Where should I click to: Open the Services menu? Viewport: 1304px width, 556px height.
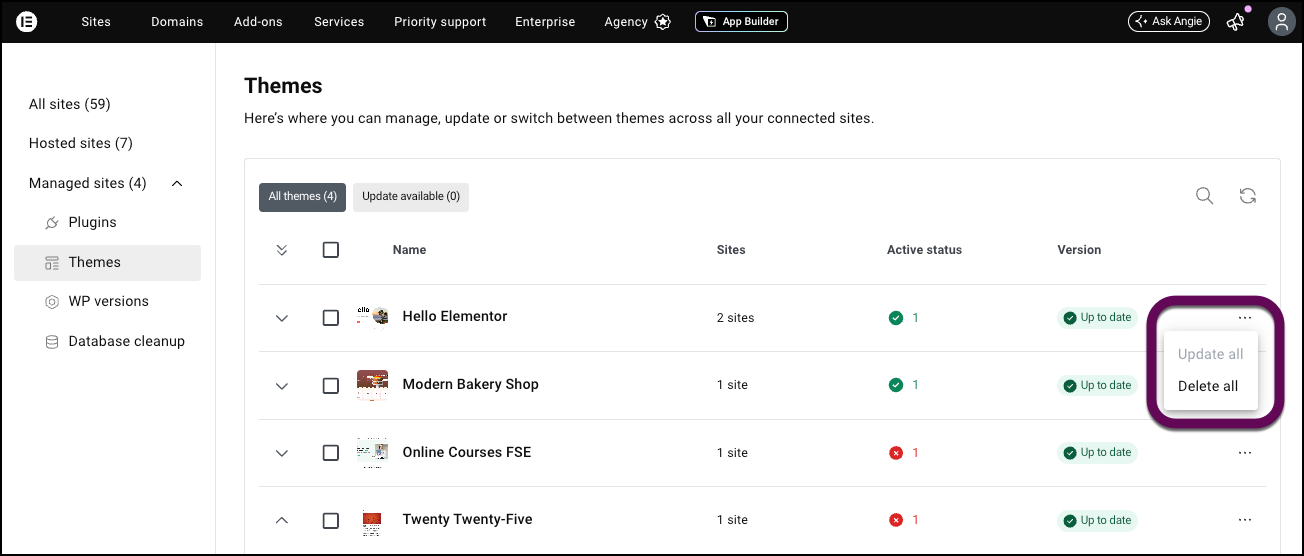(x=339, y=21)
